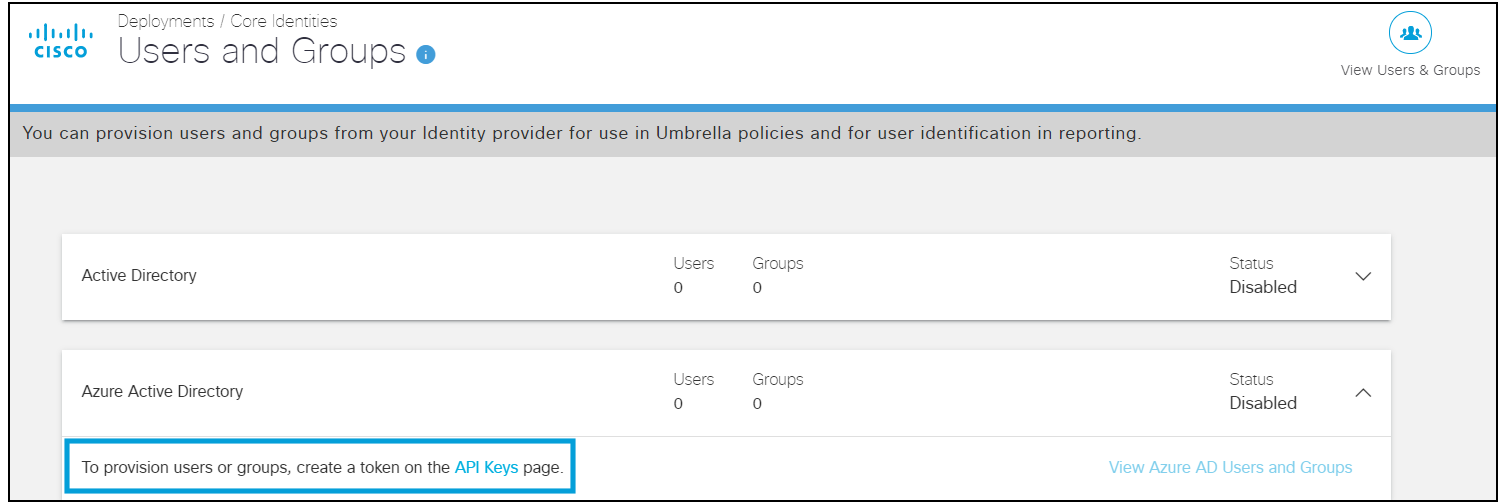Click Users count in Azure Active Directory row
This screenshot has height=504, width=1498.
678,404
